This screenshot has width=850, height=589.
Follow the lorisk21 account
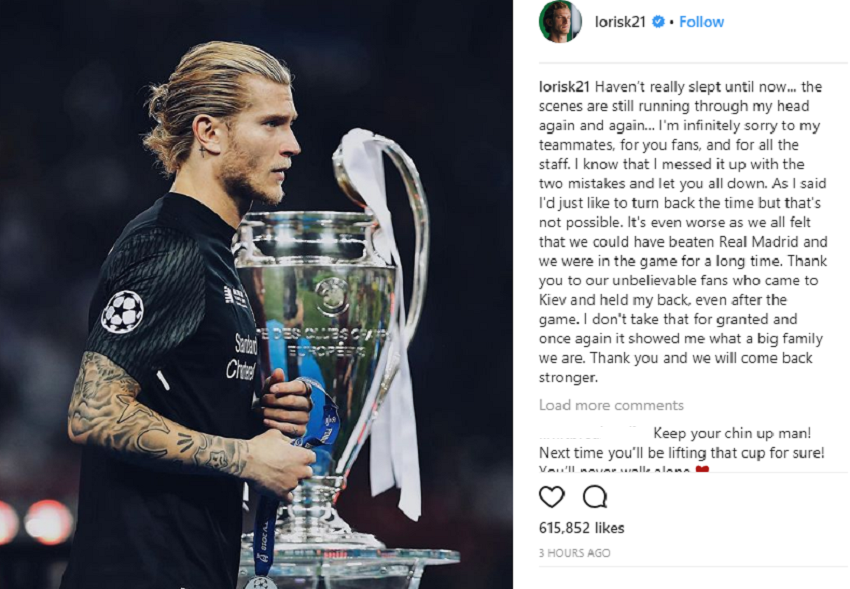pos(701,22)
